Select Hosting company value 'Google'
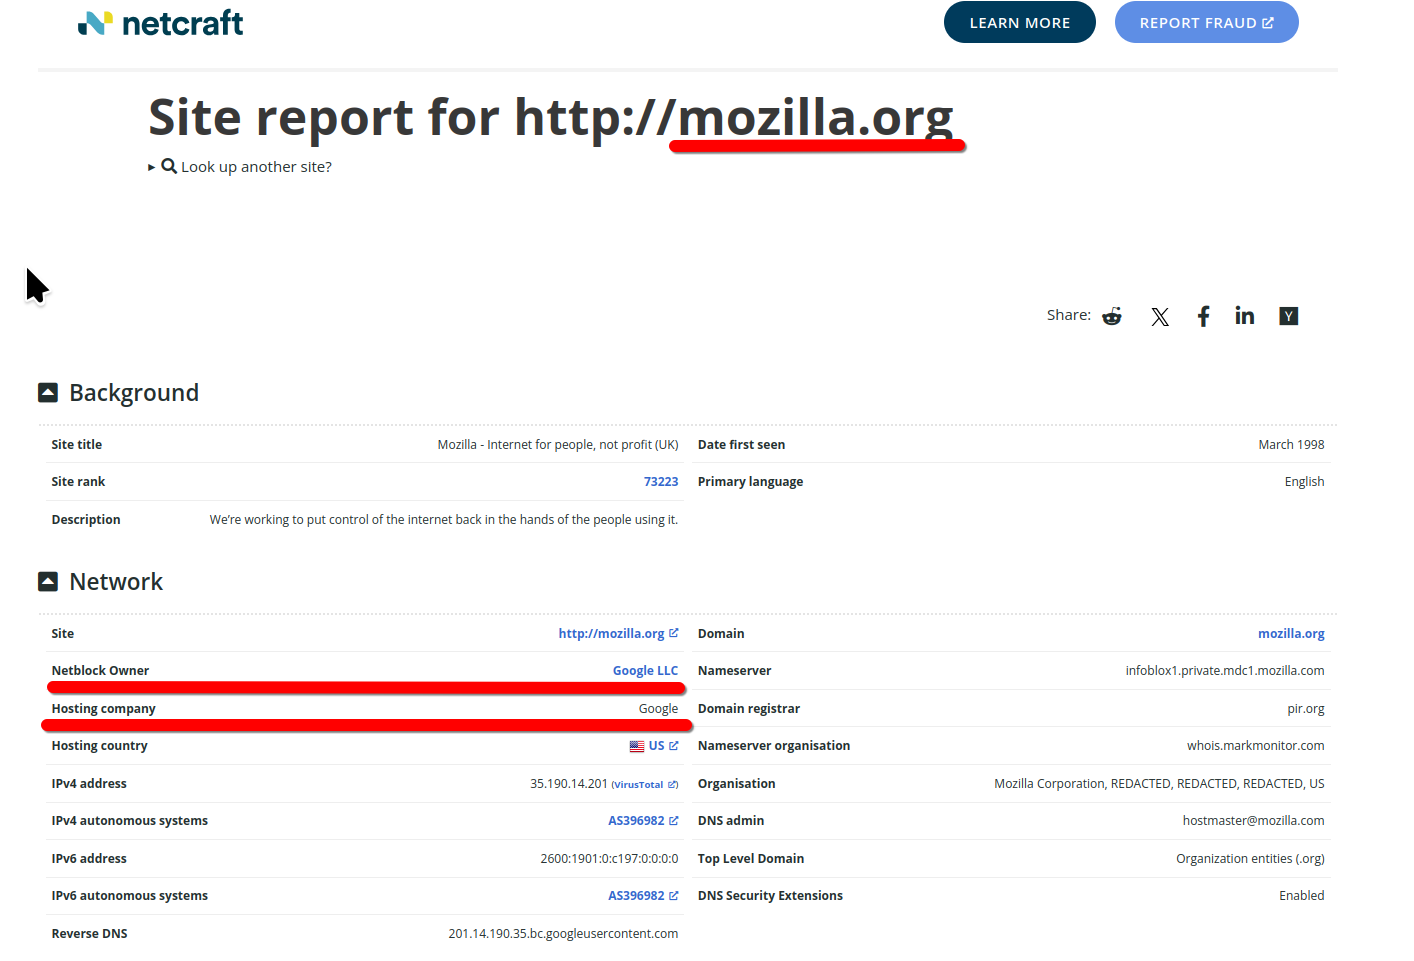1414x961 pixels. pos(658,709)
